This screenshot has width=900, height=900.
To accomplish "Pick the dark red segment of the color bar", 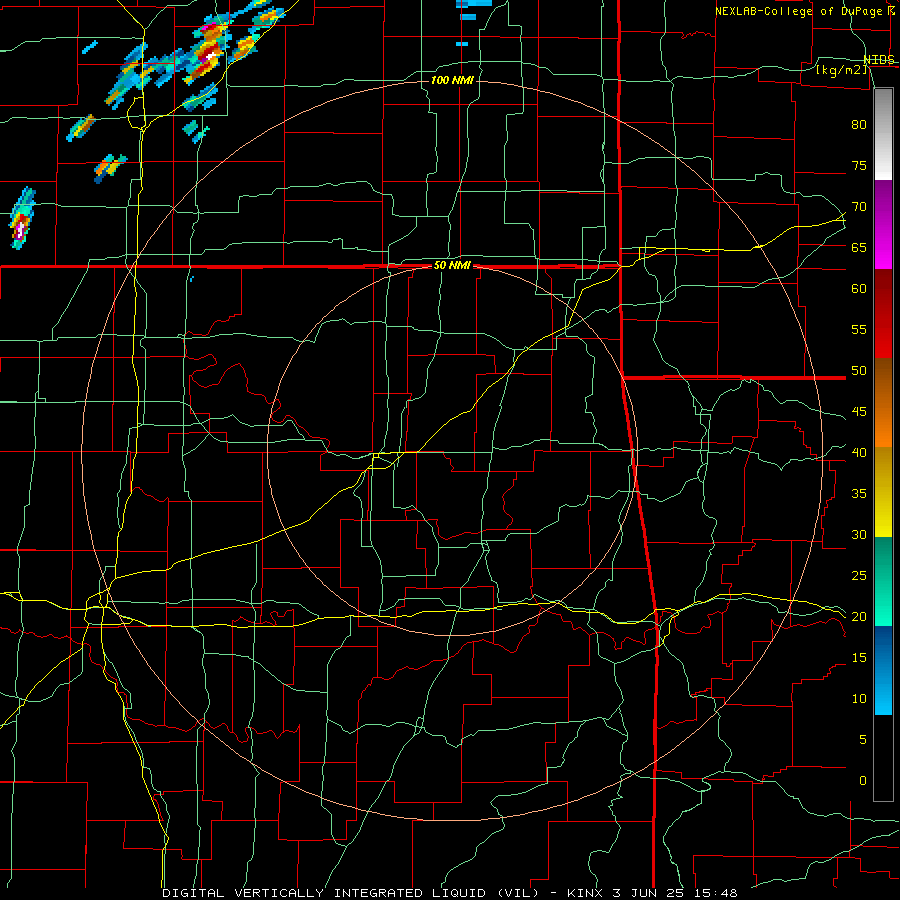I will 883,313.
